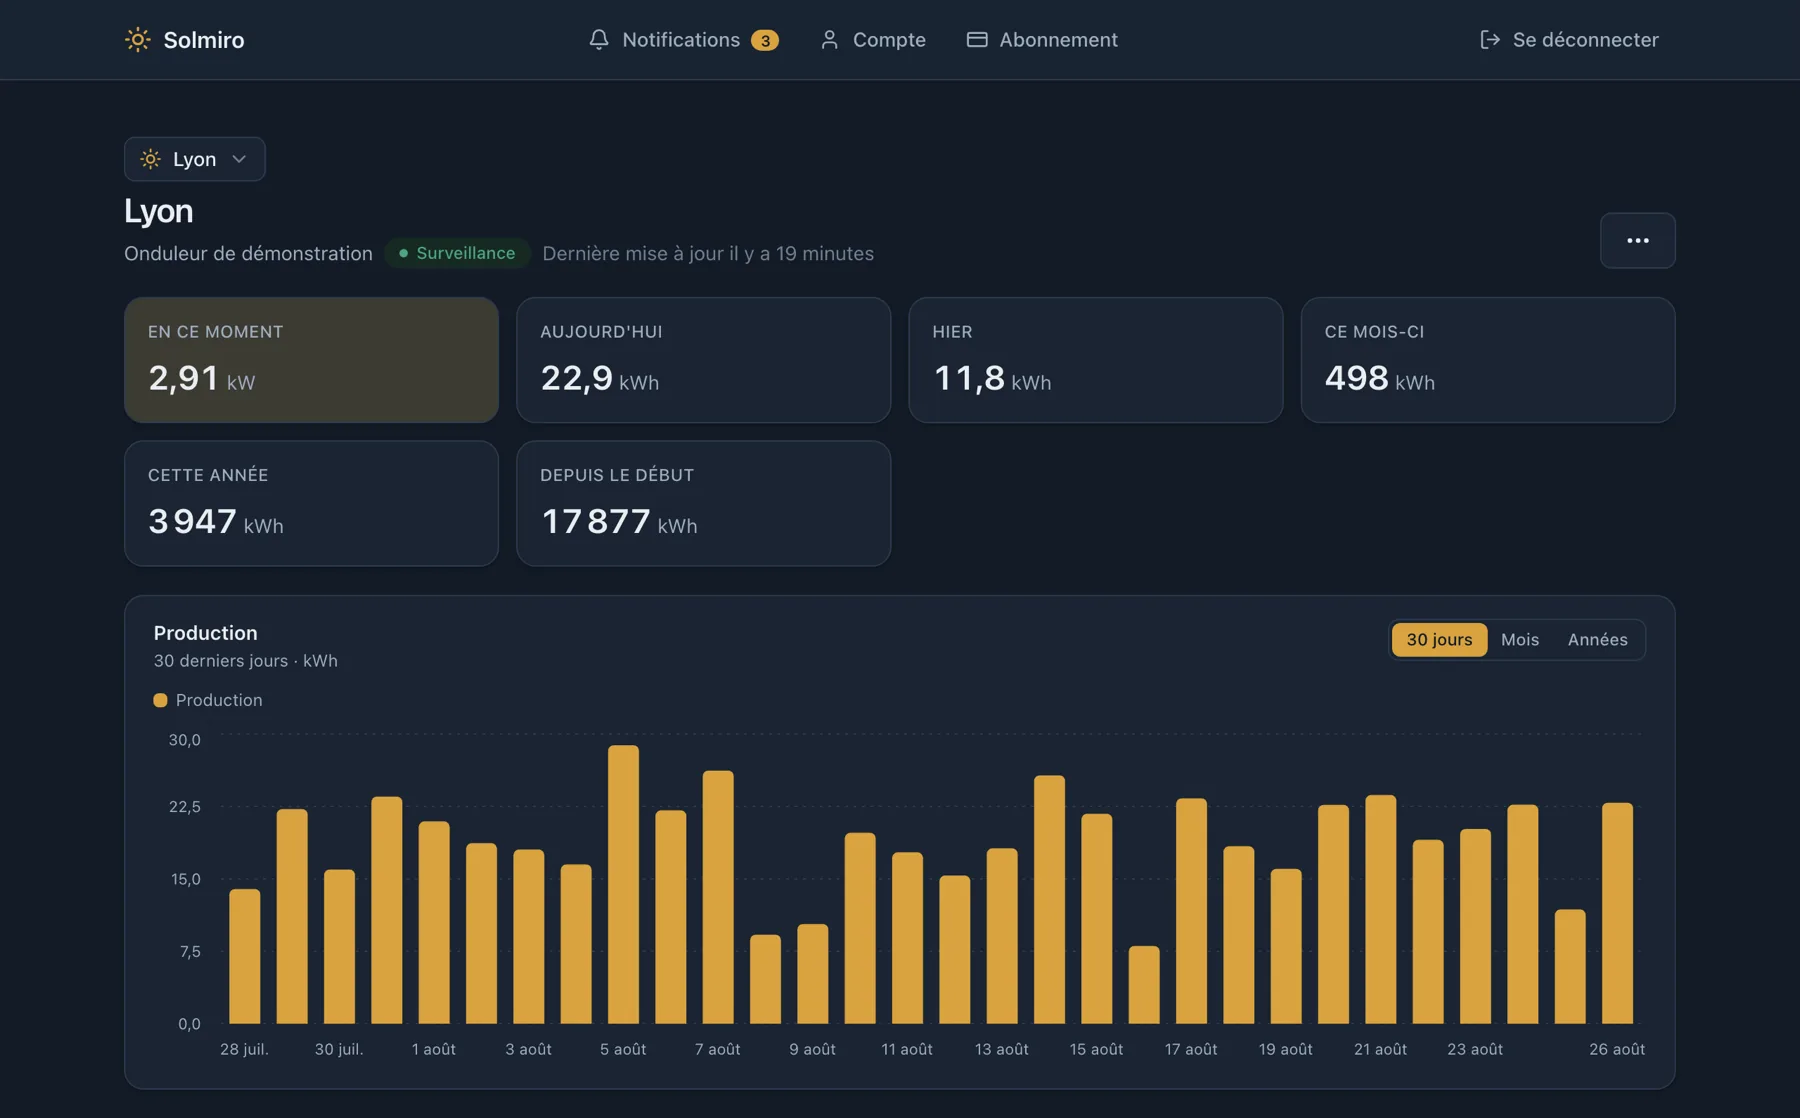Select the Cette année 3 947 kWh card

tap(311, 503)
